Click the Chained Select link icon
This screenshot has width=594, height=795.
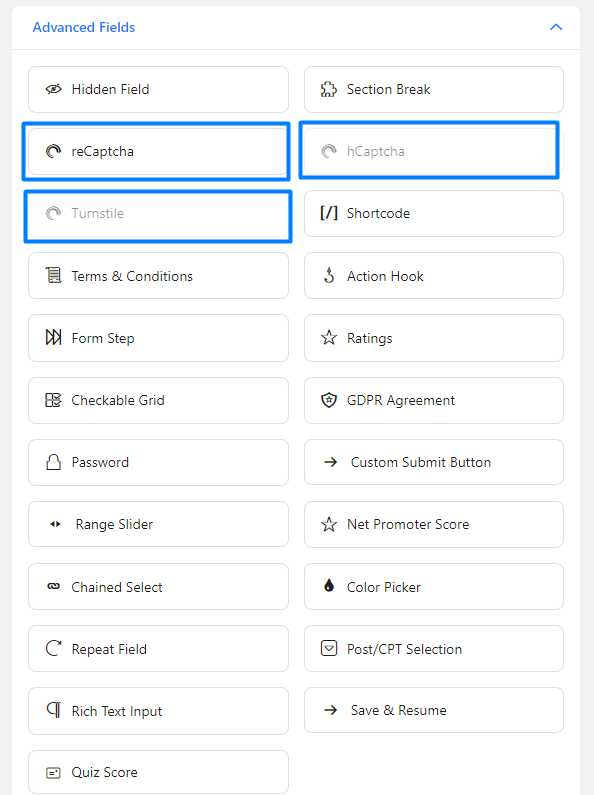coord(53,586)
